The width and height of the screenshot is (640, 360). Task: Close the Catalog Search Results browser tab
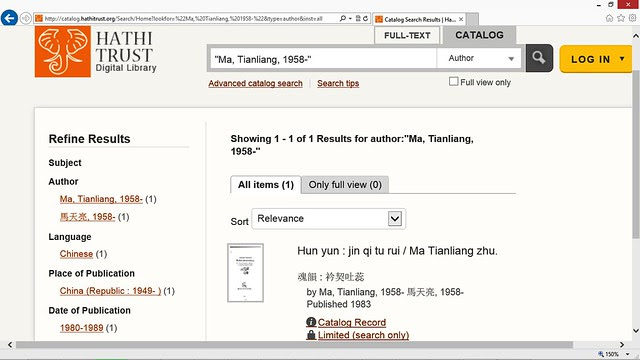pos(461,19)
